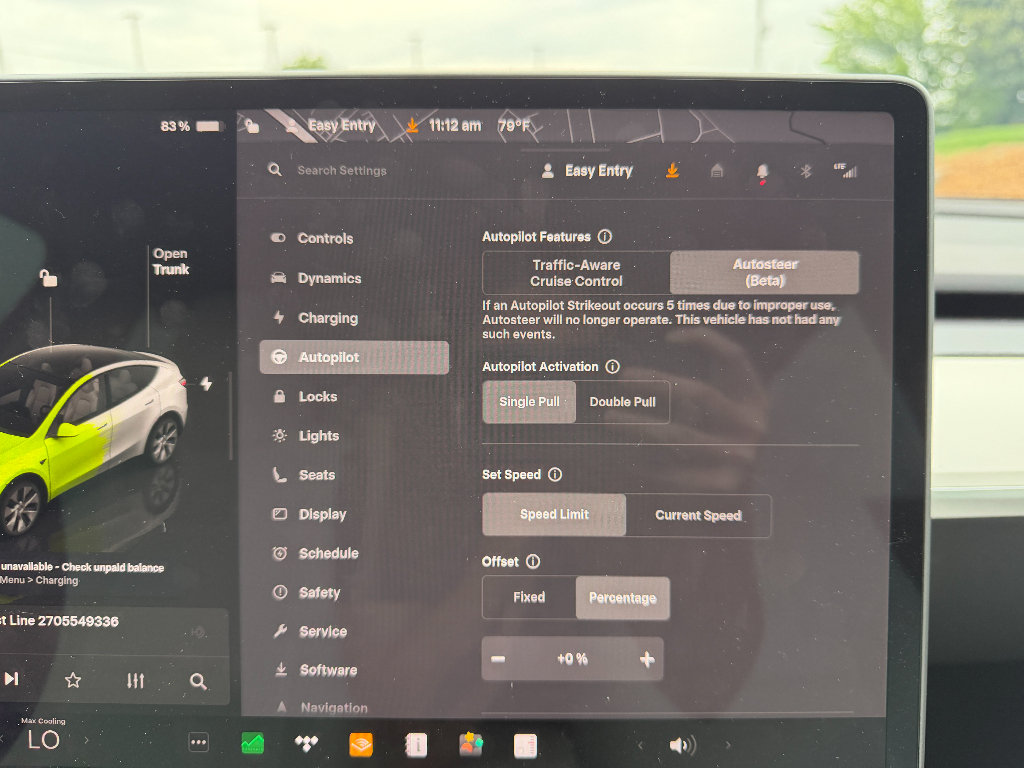
Task: Select Percentage offset mode
Action: [622, 598]
